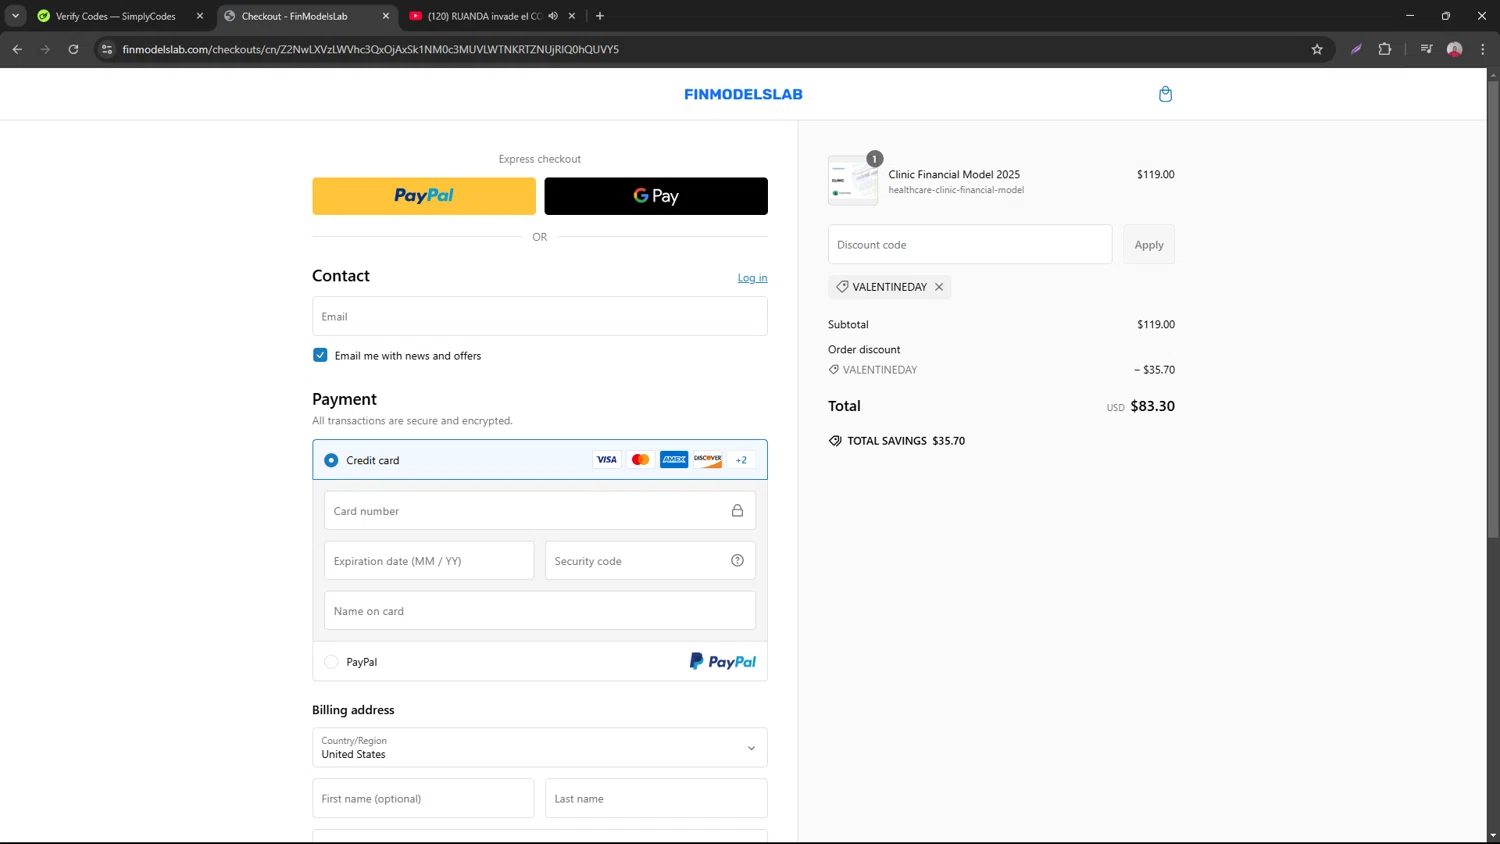The image size is (1500, 844).
Task: Open the tab search dropdown arrow
Action: [15, 16]
